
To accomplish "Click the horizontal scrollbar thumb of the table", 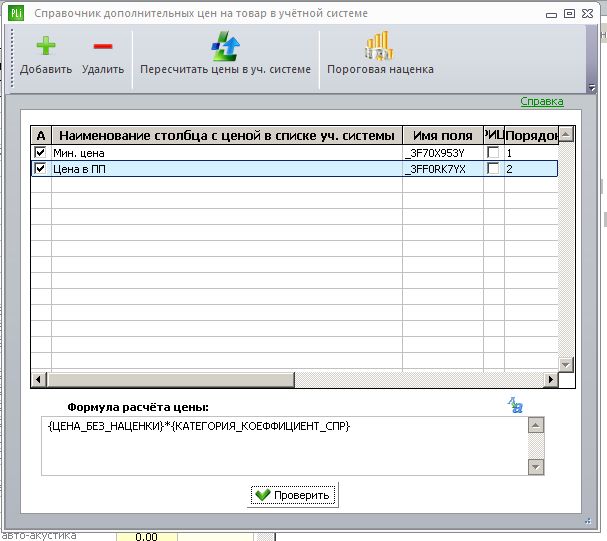I will click(x=170, y=380).
